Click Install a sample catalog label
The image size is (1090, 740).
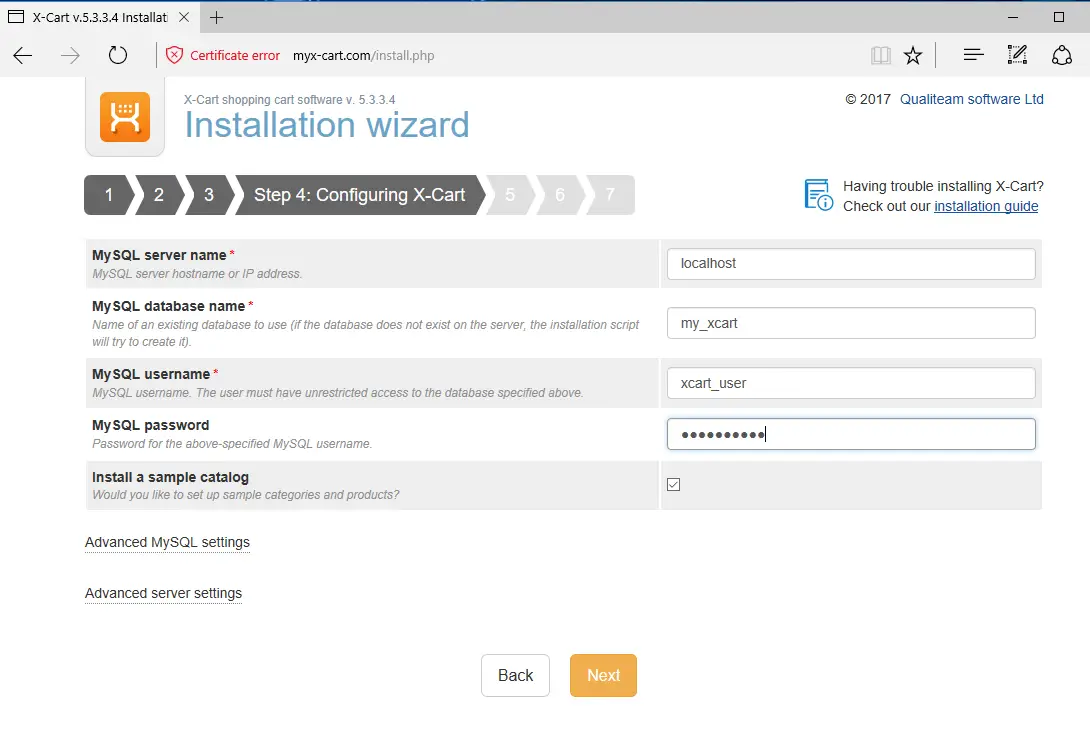(x=170, y=477)
